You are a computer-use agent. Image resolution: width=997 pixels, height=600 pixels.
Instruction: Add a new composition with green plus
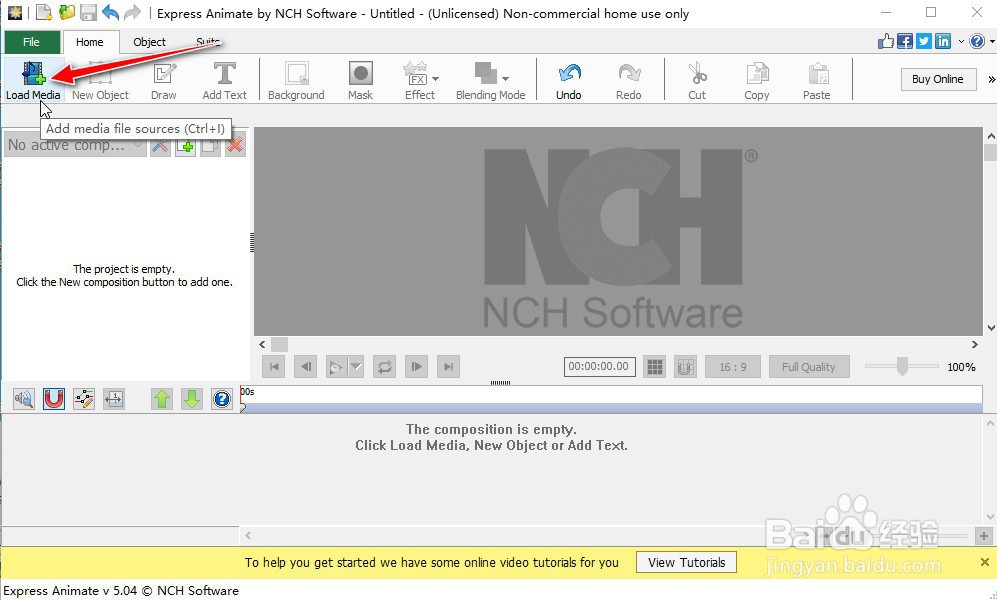186,146
